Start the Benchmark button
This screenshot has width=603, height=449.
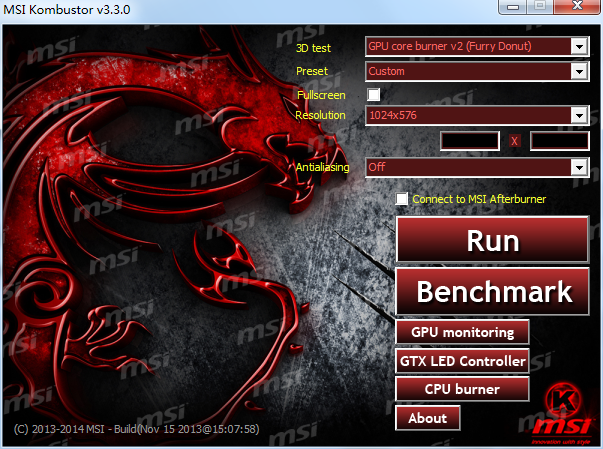[494, 291]
